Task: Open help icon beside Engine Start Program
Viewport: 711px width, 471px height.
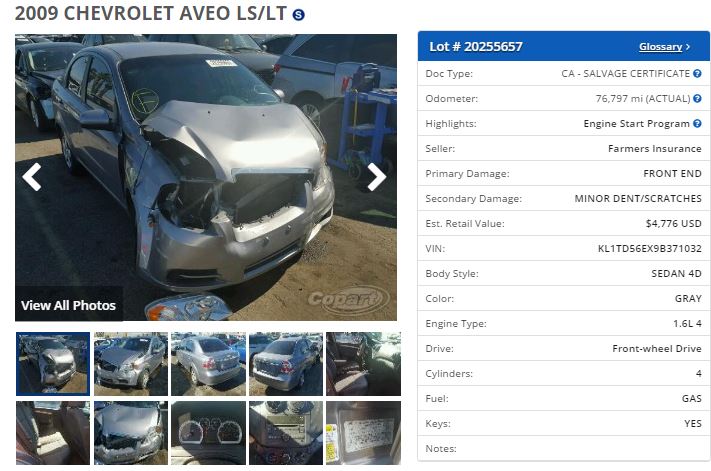Action: 697,123
